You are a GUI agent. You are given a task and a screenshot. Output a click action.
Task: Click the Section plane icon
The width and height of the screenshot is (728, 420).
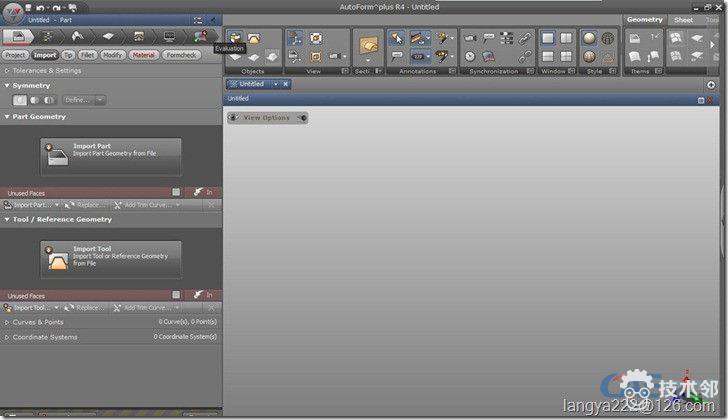point(369,46)
